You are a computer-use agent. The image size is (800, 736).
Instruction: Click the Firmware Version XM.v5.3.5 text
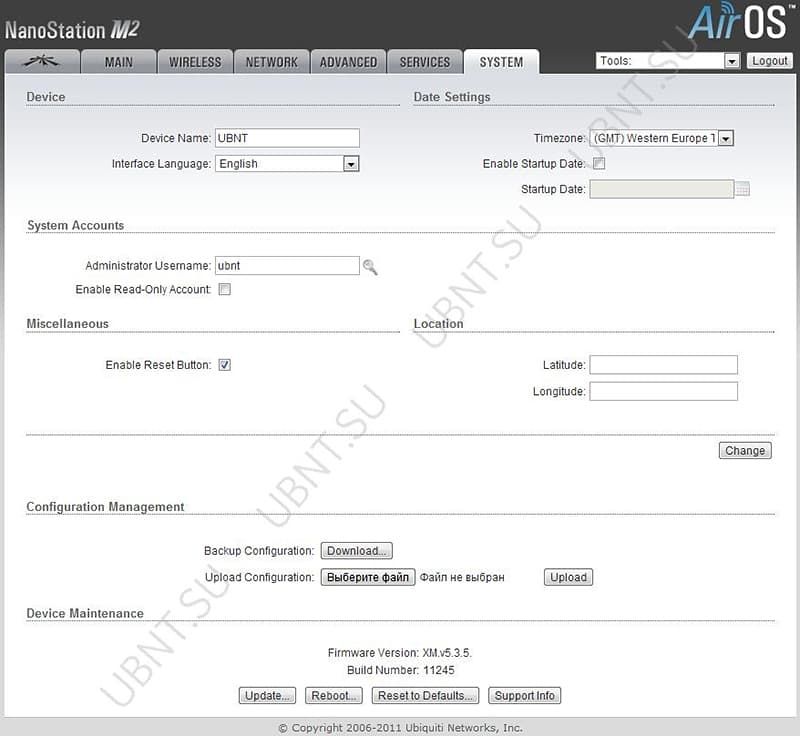coord(400,653)
